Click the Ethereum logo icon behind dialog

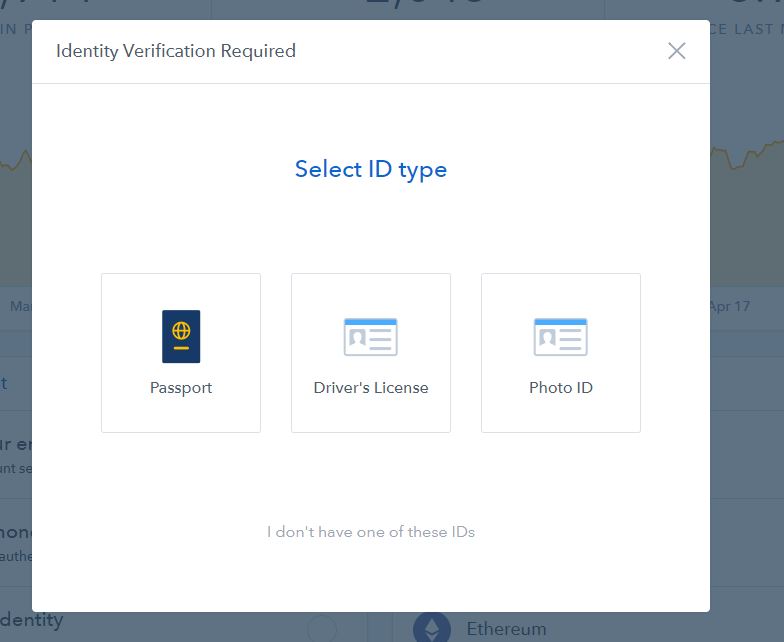point(432,628)
